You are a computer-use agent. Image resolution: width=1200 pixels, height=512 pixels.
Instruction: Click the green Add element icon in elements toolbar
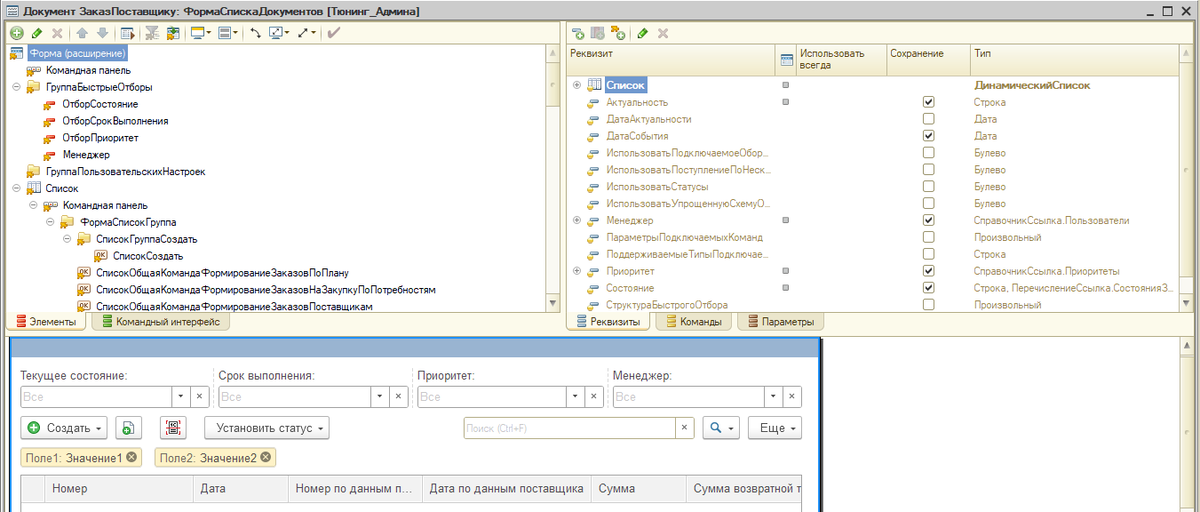point(16,33)
